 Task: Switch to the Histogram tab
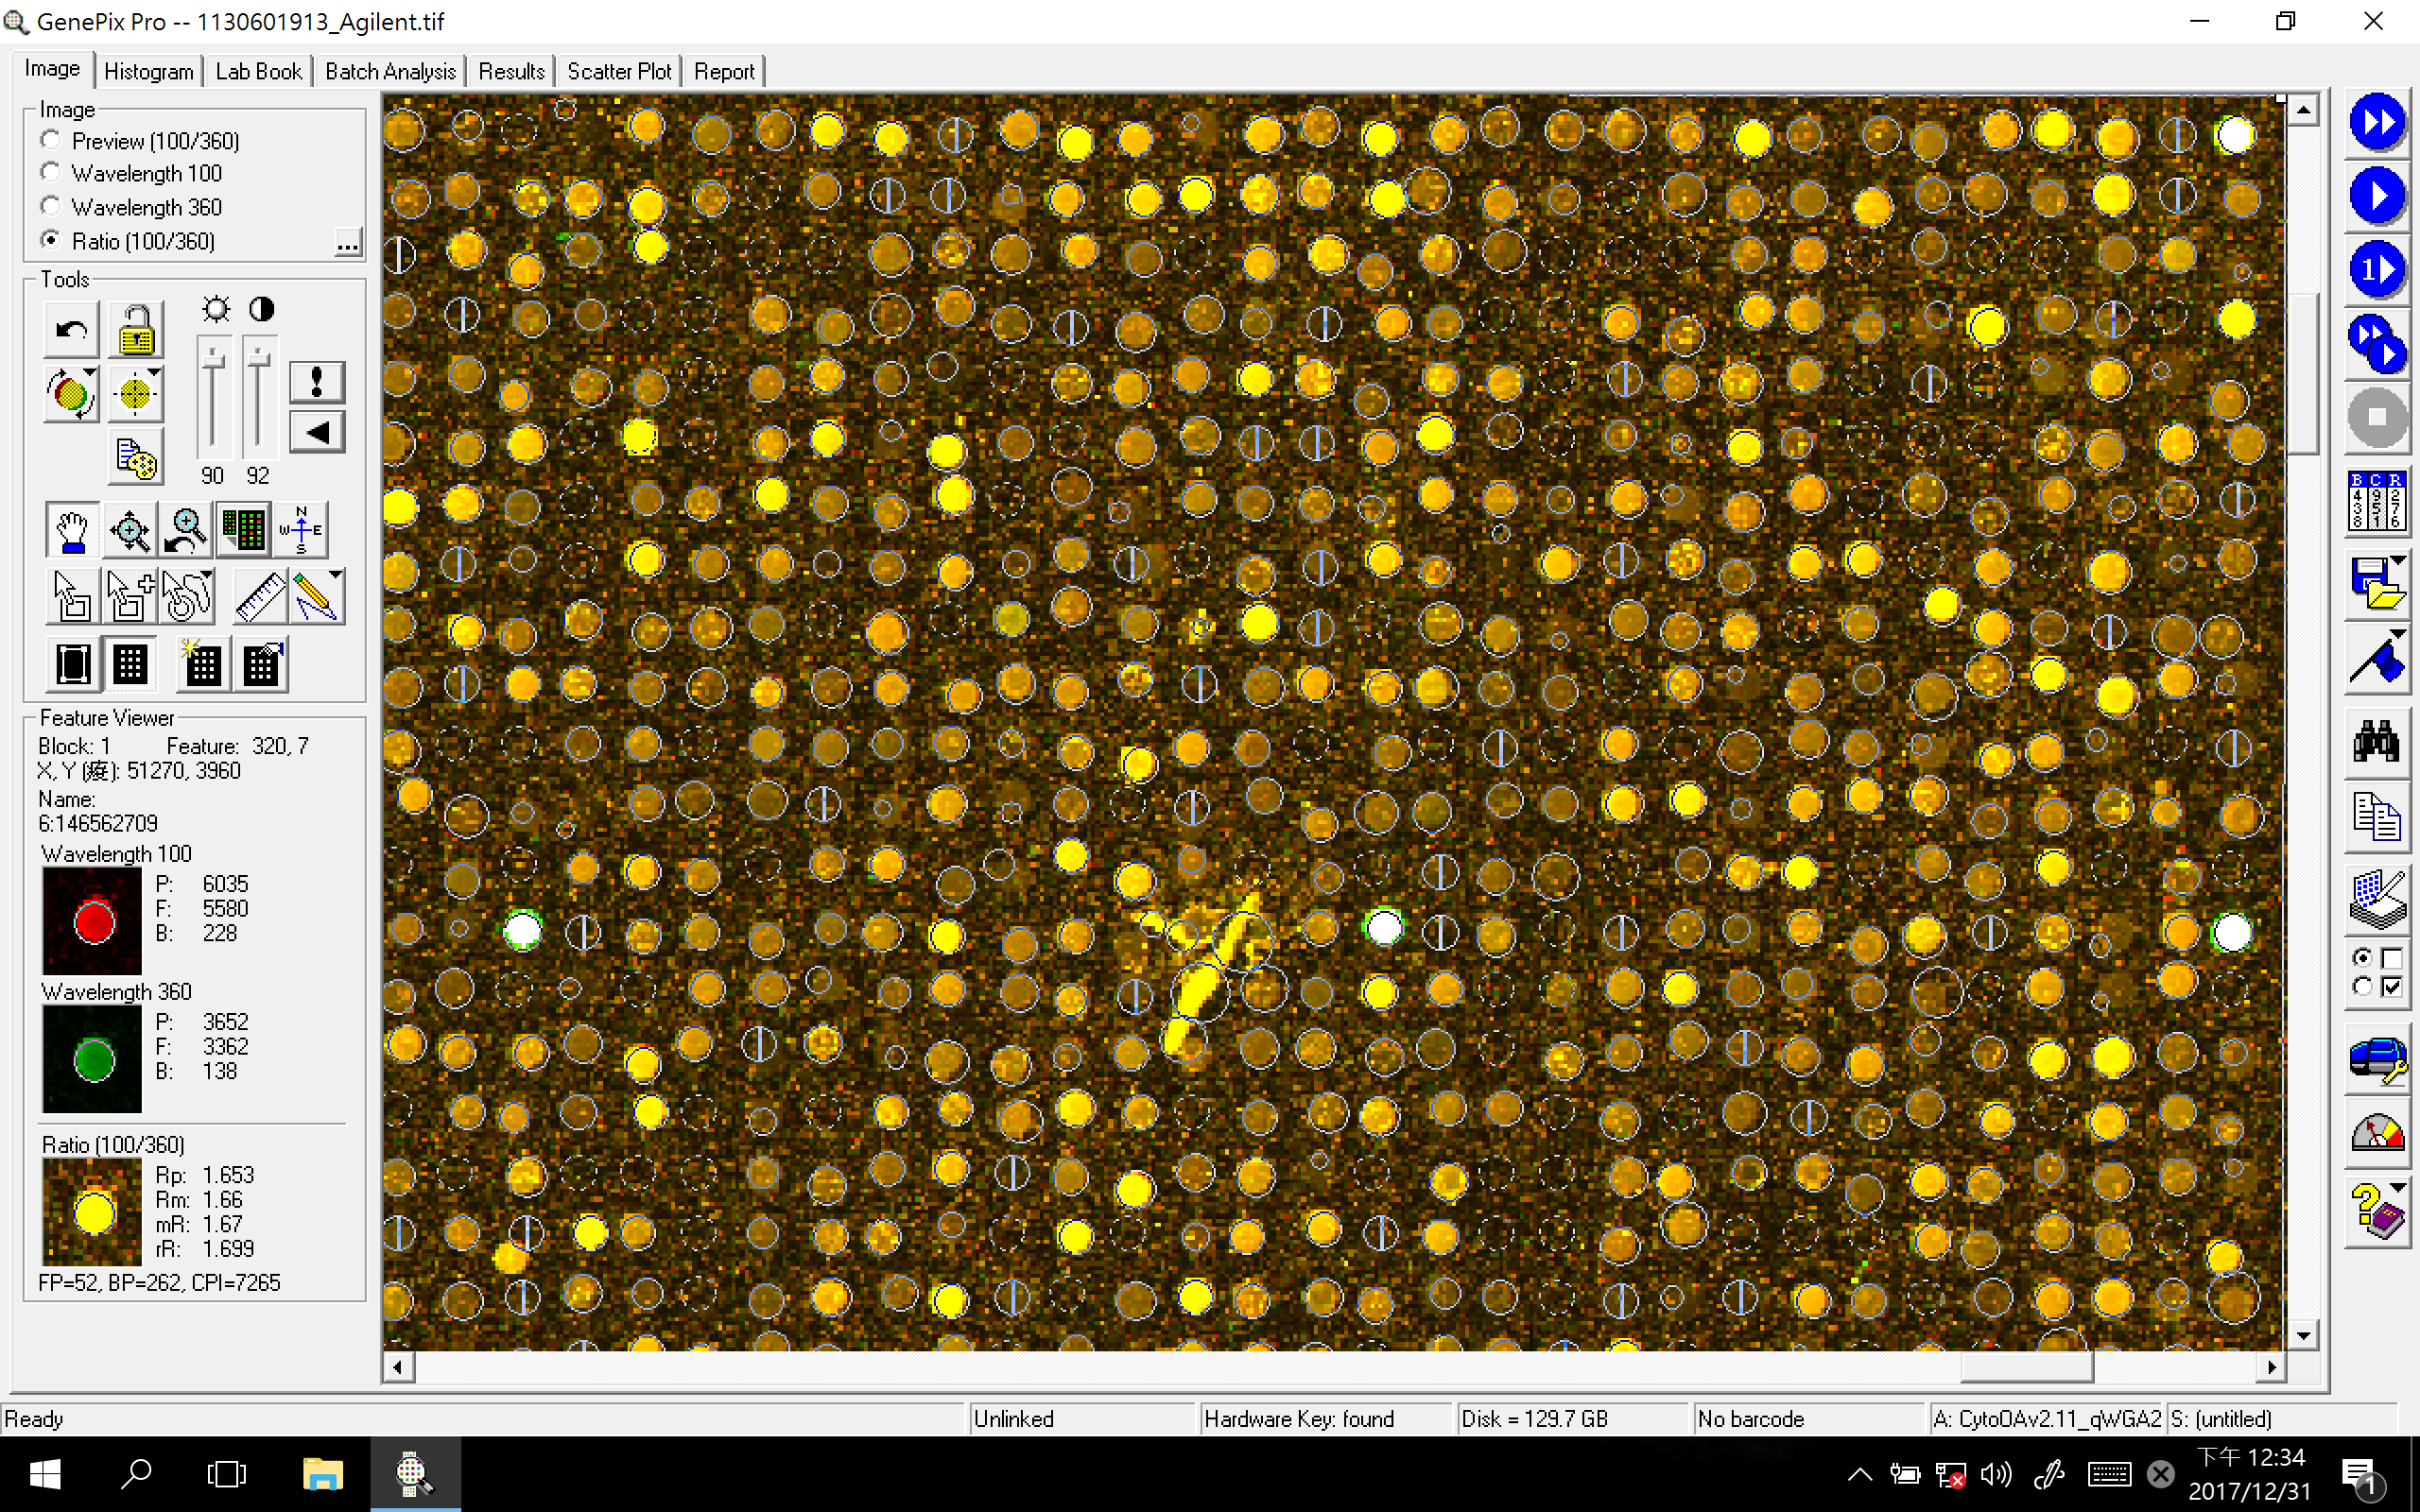[148, 71]
